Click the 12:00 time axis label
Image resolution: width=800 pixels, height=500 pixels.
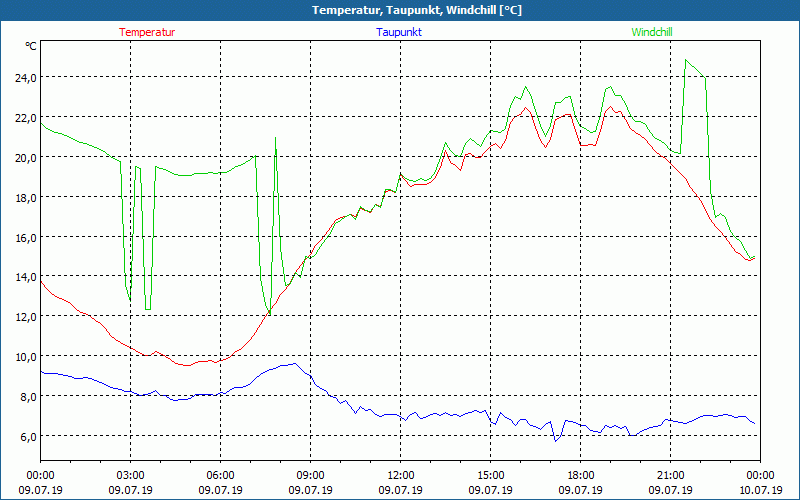point(401,476)
